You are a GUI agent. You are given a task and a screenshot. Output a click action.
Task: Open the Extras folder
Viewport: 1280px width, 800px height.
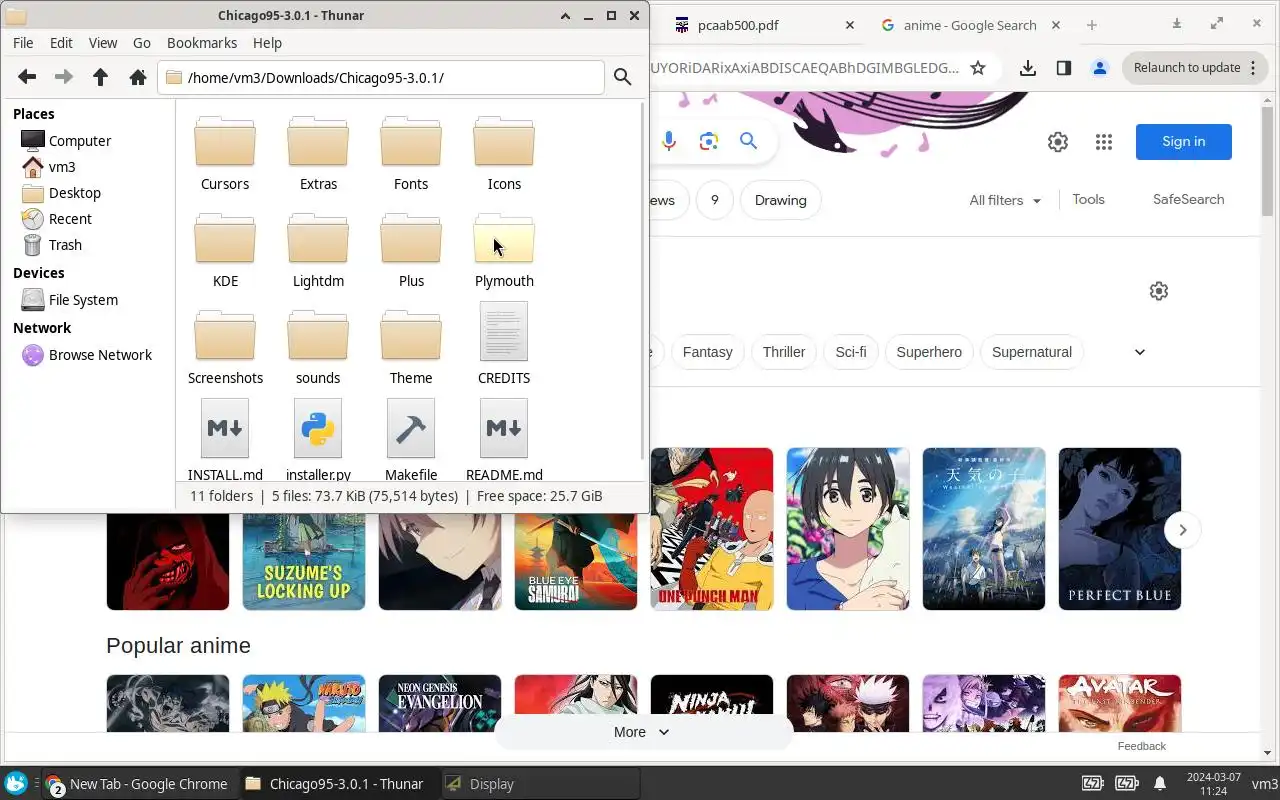coord(318,152)
